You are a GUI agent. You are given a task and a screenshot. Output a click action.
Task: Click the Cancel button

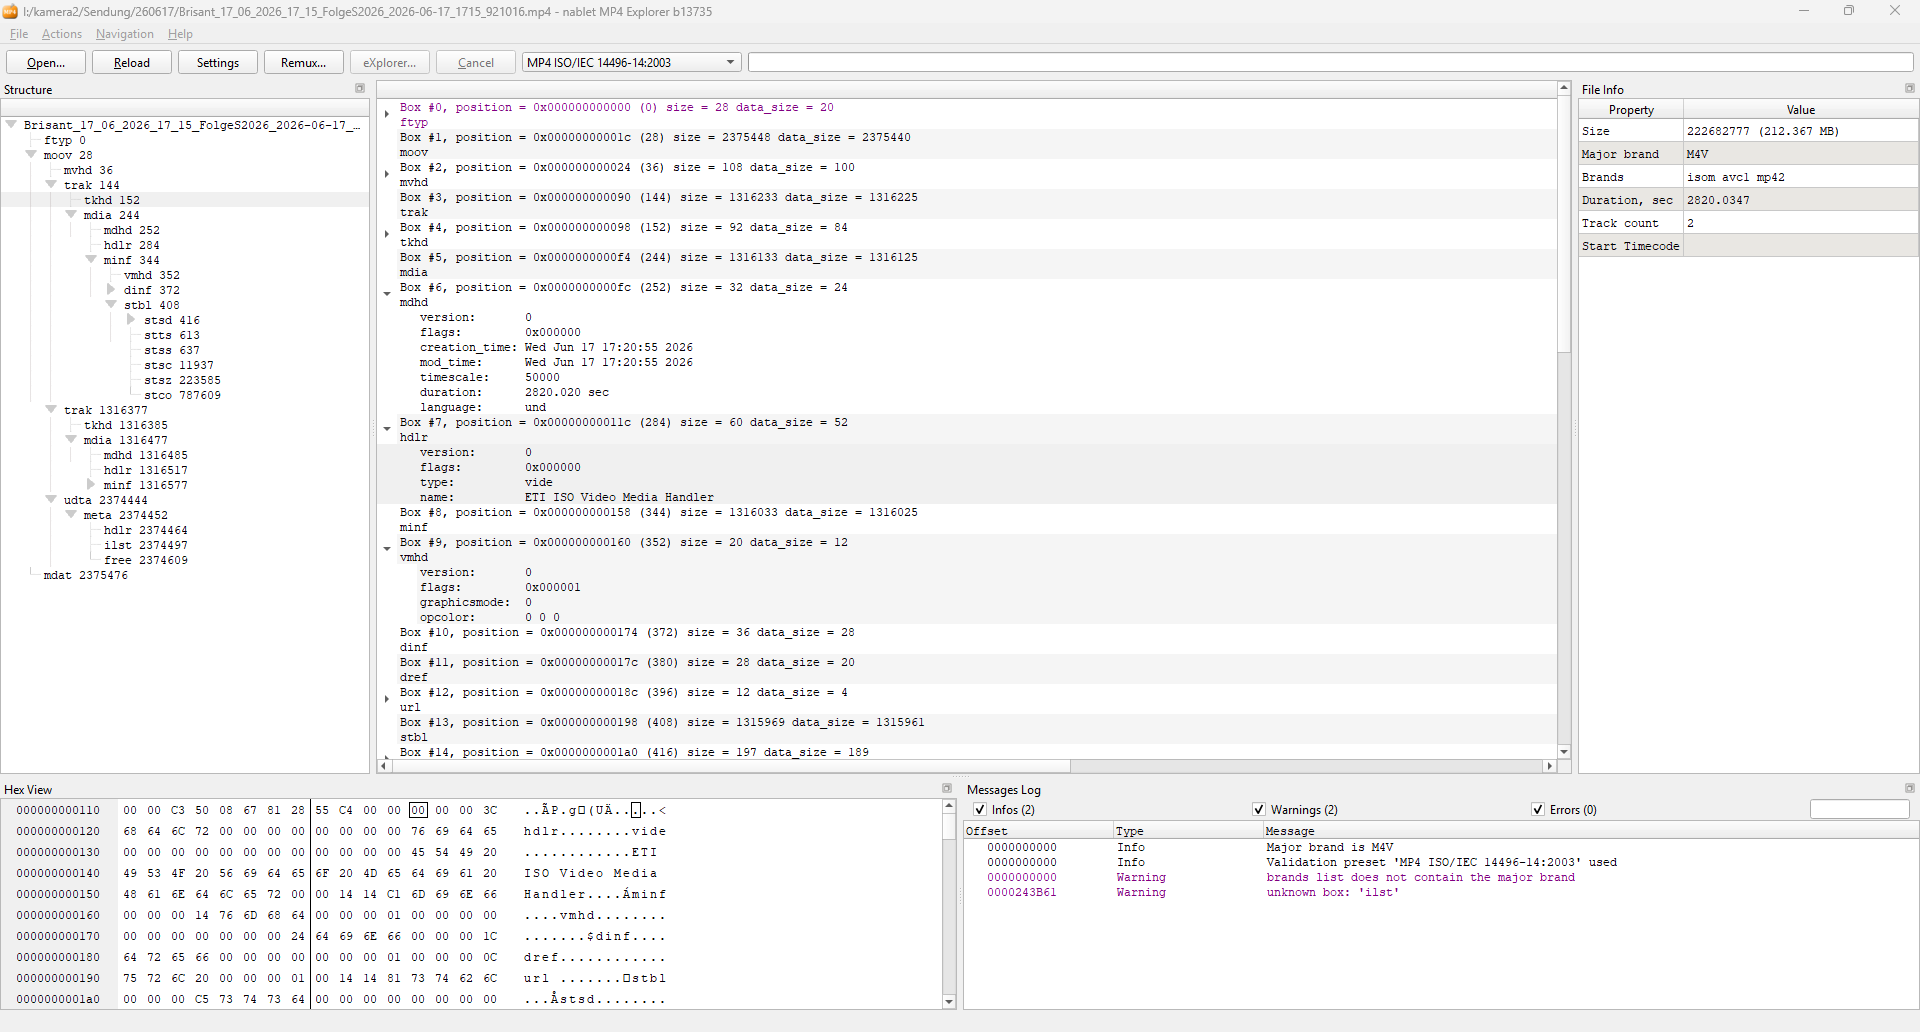click(476, 62)
